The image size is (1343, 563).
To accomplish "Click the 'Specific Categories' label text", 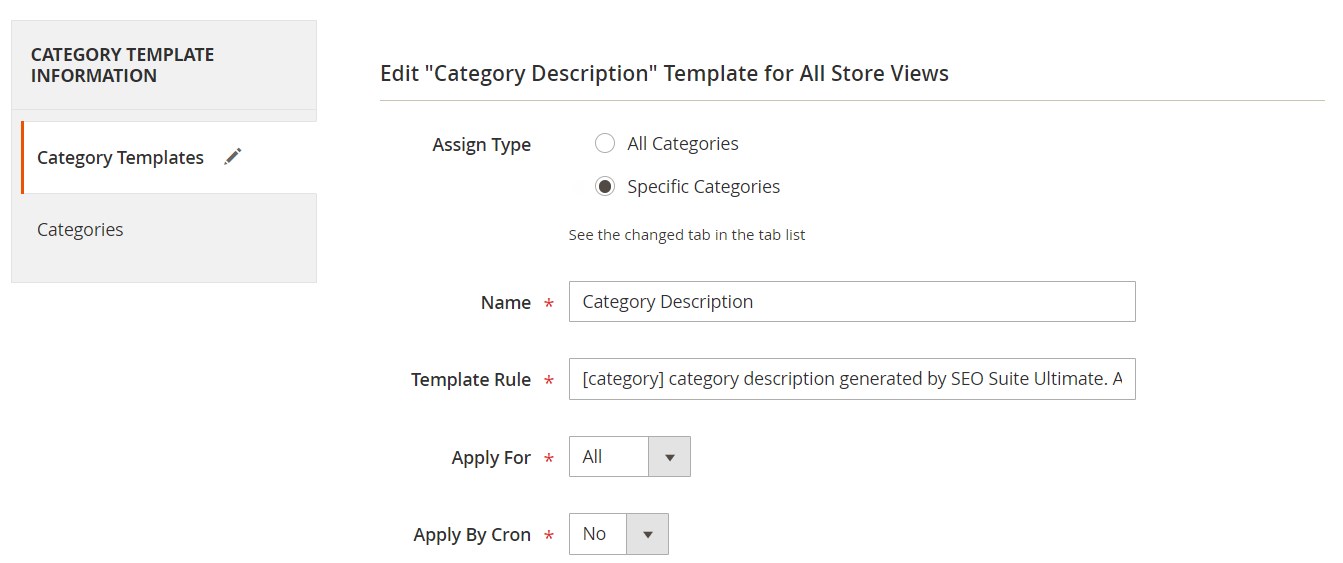I will [704, 187].
